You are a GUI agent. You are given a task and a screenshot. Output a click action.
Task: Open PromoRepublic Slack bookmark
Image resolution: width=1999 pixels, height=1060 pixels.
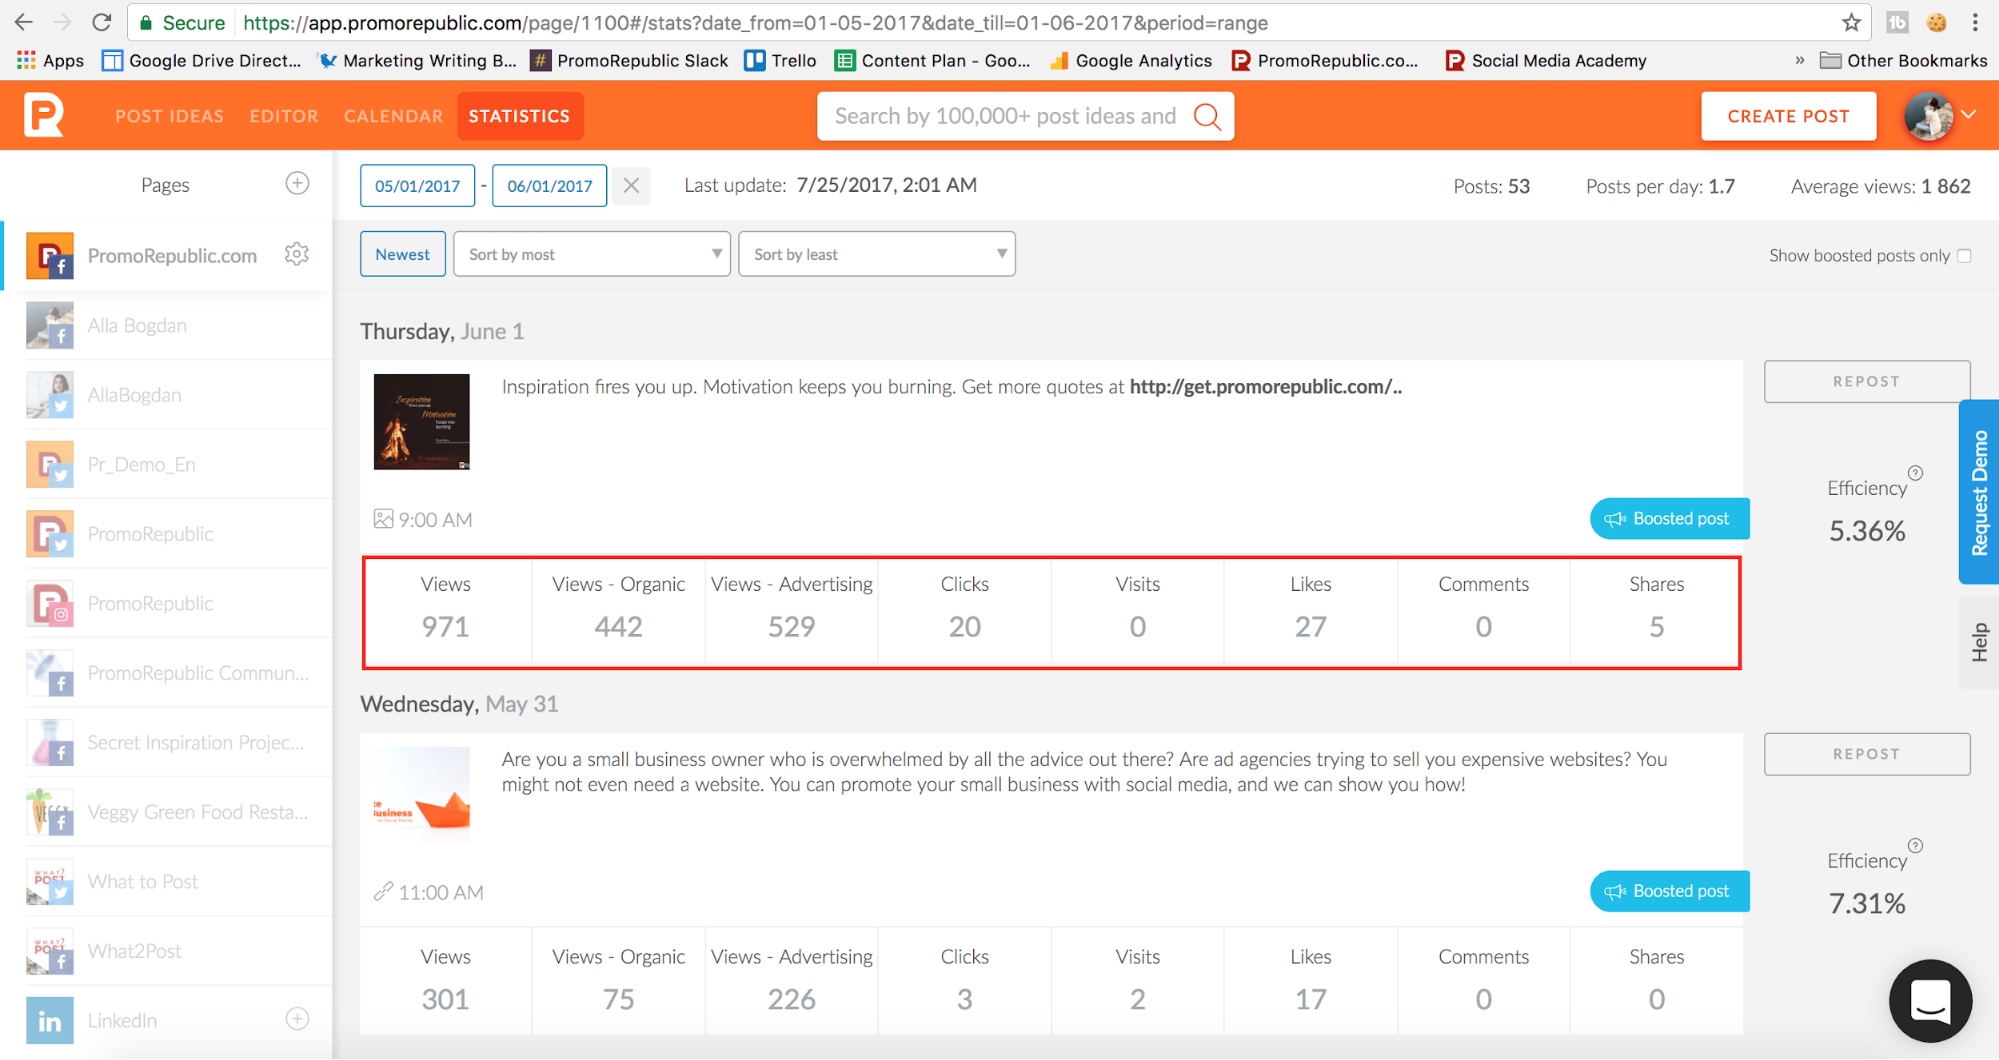coord(629,60)
